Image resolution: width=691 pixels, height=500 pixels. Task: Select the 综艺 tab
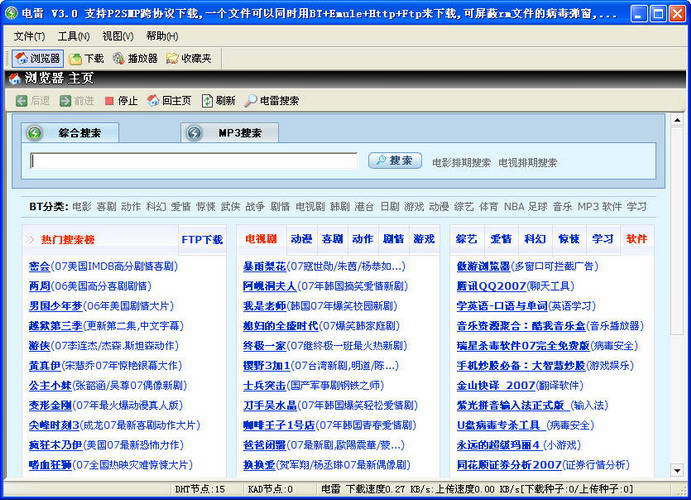tap(467, 239)
